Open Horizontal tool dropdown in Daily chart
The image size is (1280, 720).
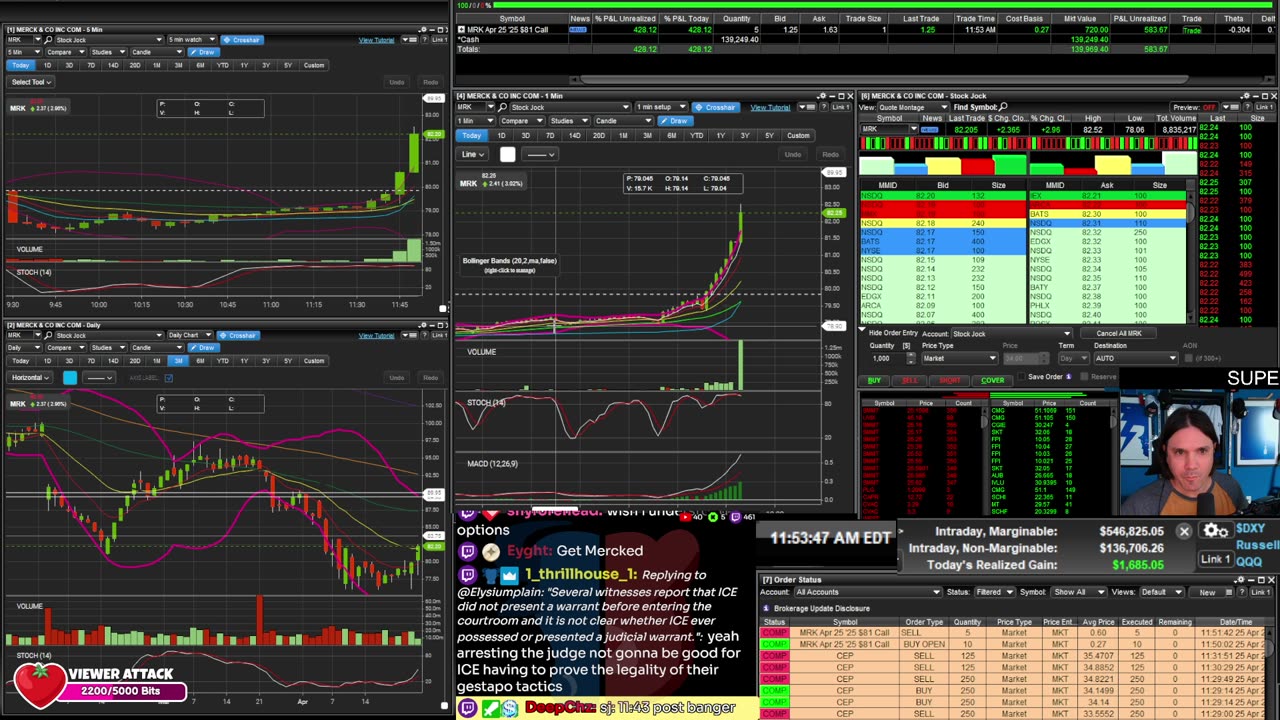[x=29, y=378]
